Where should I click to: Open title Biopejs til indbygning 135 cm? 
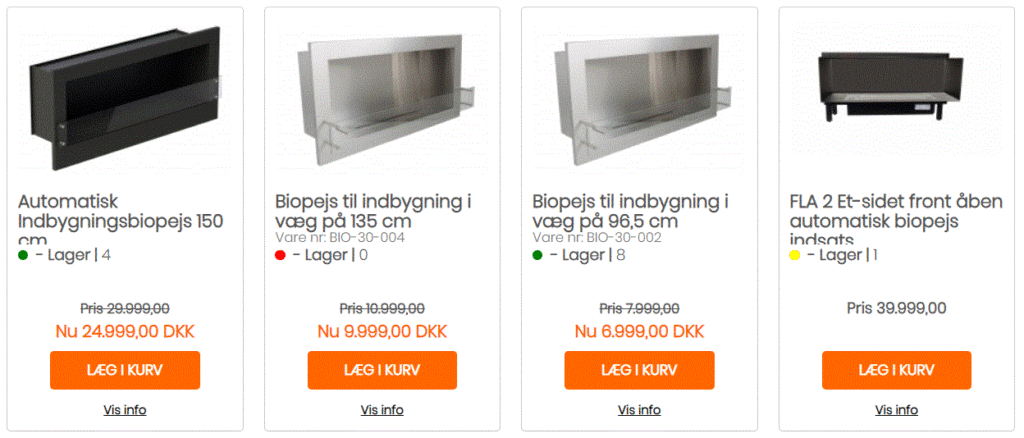[374, 211]
